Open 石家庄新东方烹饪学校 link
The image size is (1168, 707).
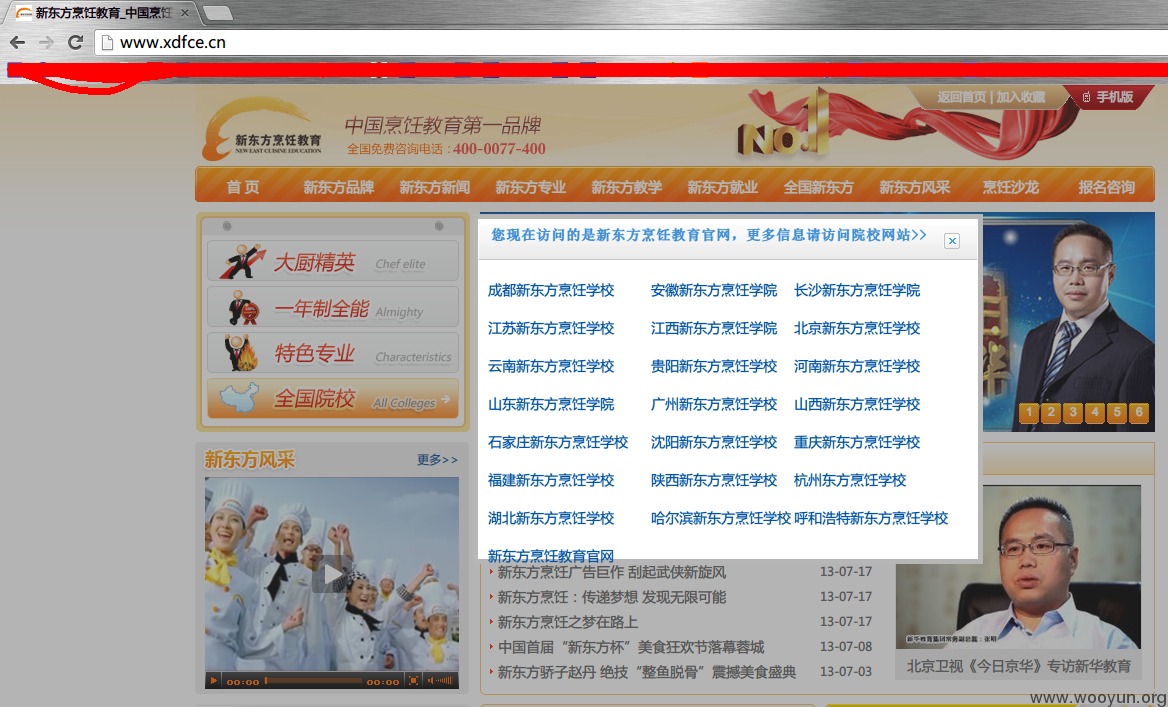tap(558, 442)
